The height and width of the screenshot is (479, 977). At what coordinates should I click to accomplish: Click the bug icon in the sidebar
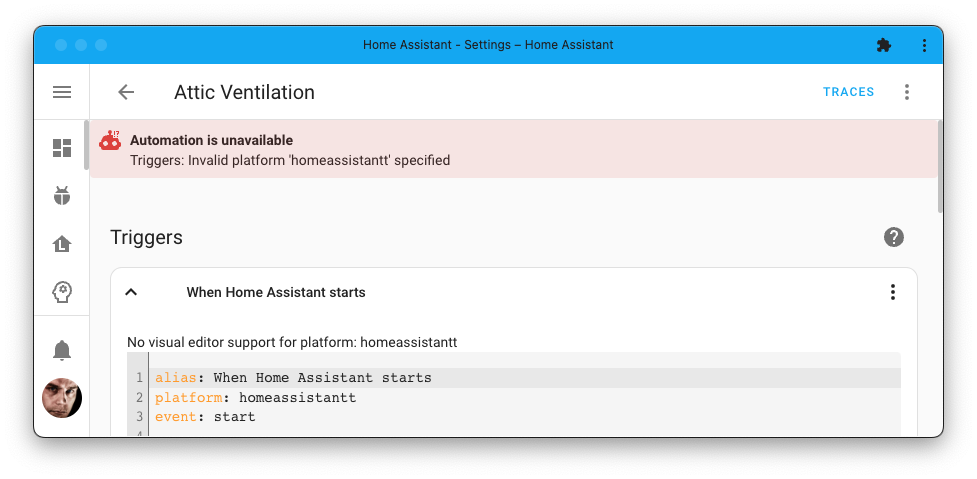click(x=62, y=196)
